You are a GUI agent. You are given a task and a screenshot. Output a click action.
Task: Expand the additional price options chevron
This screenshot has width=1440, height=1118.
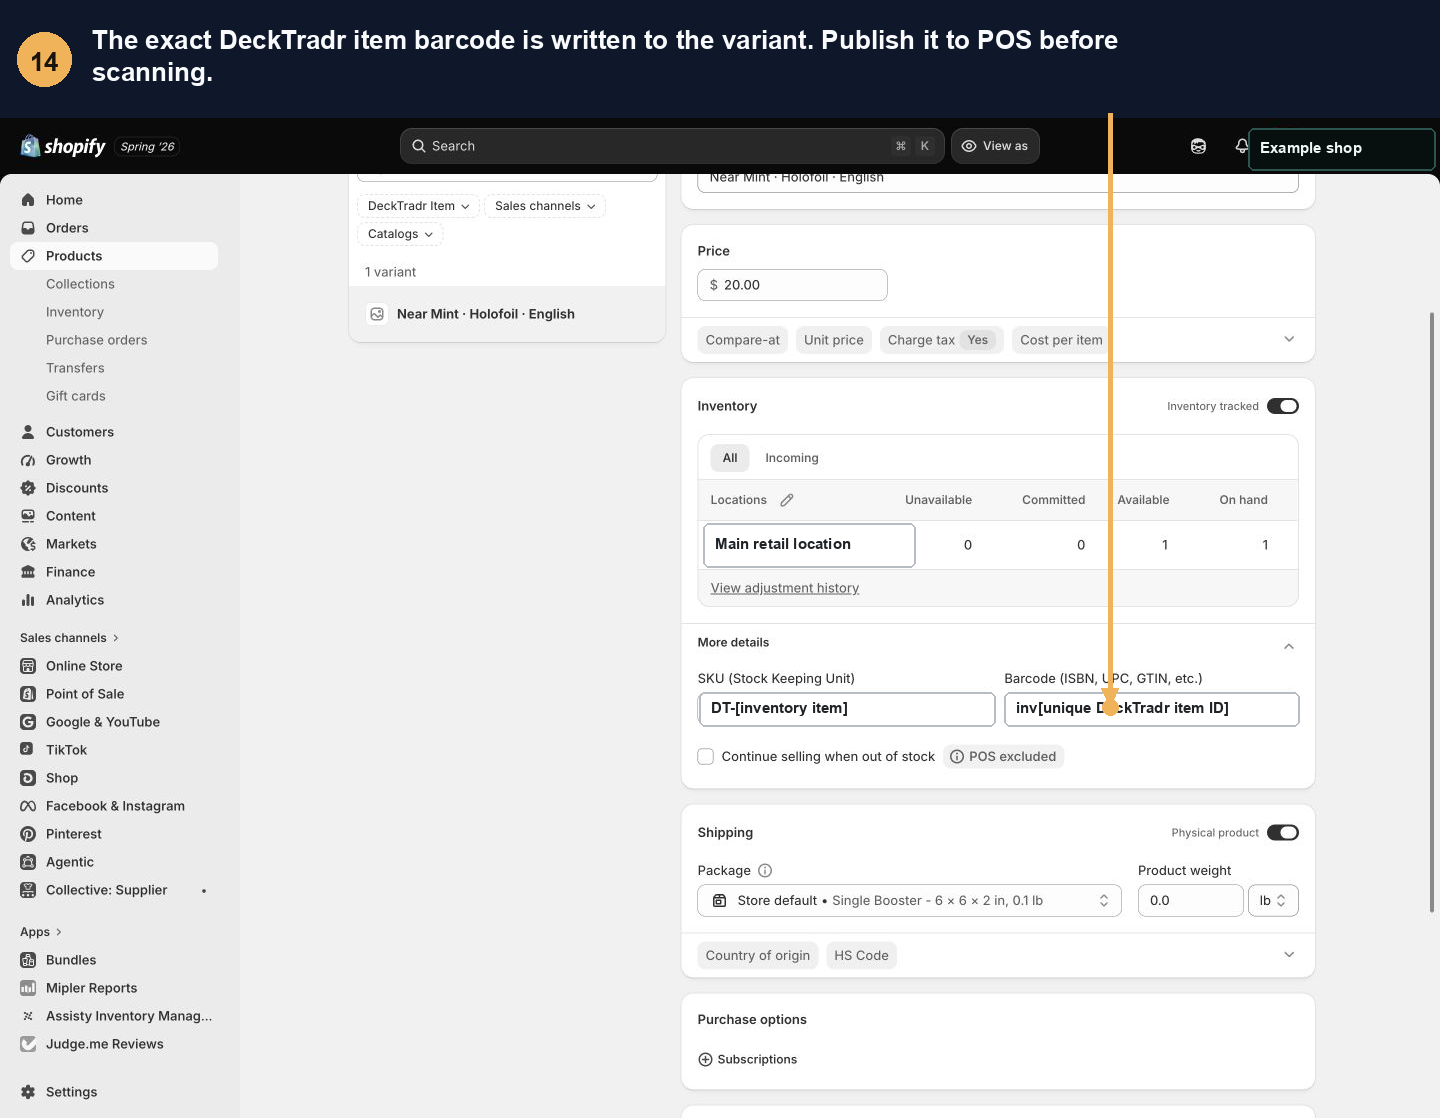coord(1289,340)
